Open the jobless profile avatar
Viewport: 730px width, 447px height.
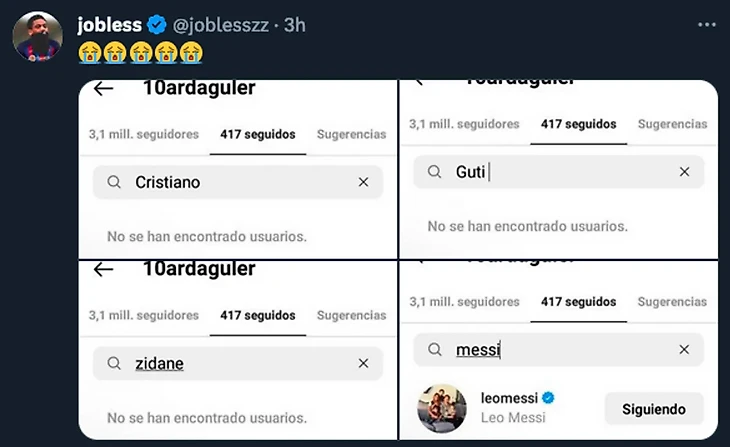[37, 38]
